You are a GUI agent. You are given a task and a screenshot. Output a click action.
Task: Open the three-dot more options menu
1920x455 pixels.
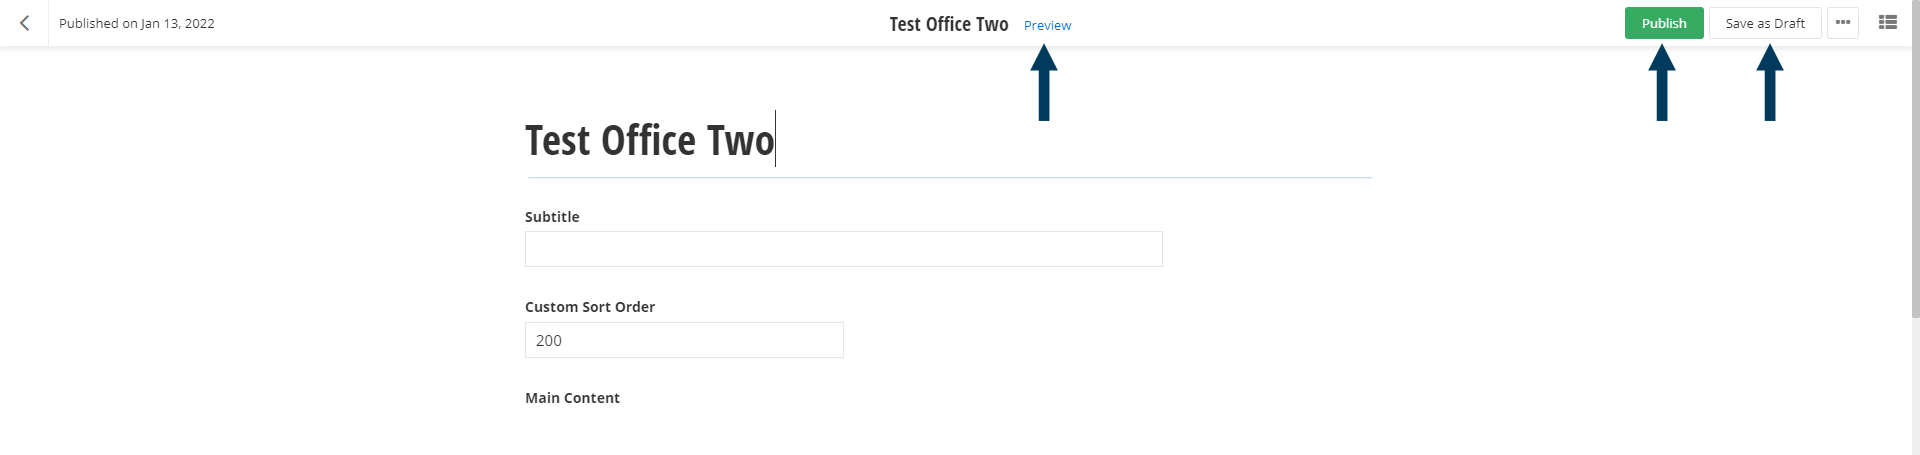(x=1843, y=23)
